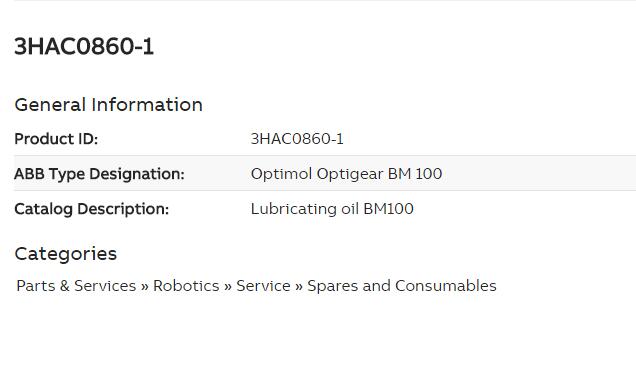Click the 3HAC0860-1 page heading
Image resolution: width=636 pixels, height=376 pixels.
[x=84, y=46]
